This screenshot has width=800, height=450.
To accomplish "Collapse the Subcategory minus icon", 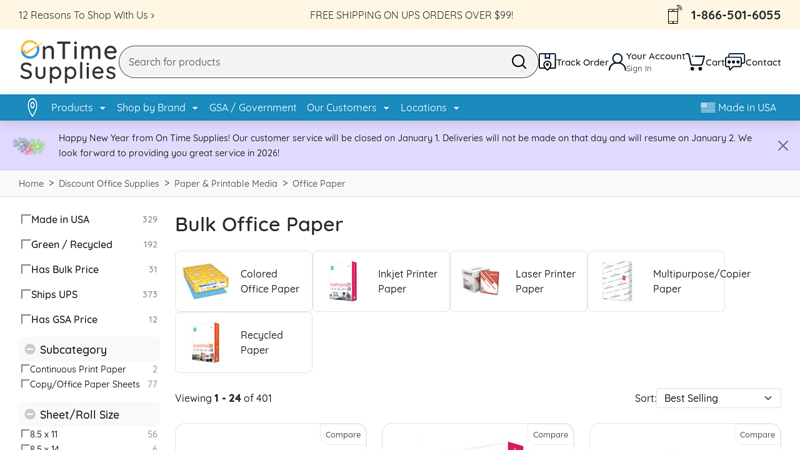I will [30, 349].
